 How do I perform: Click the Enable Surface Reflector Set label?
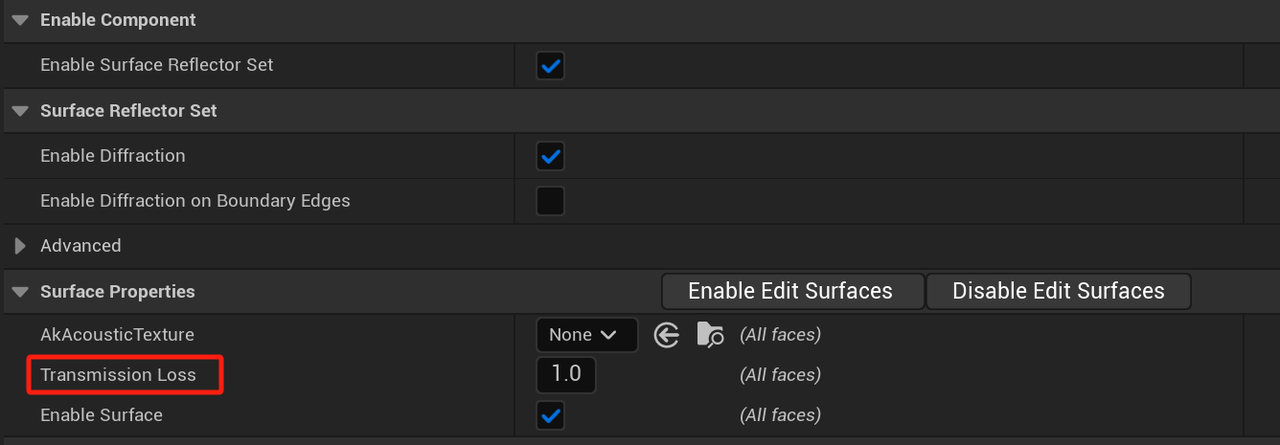pos(156,65)
